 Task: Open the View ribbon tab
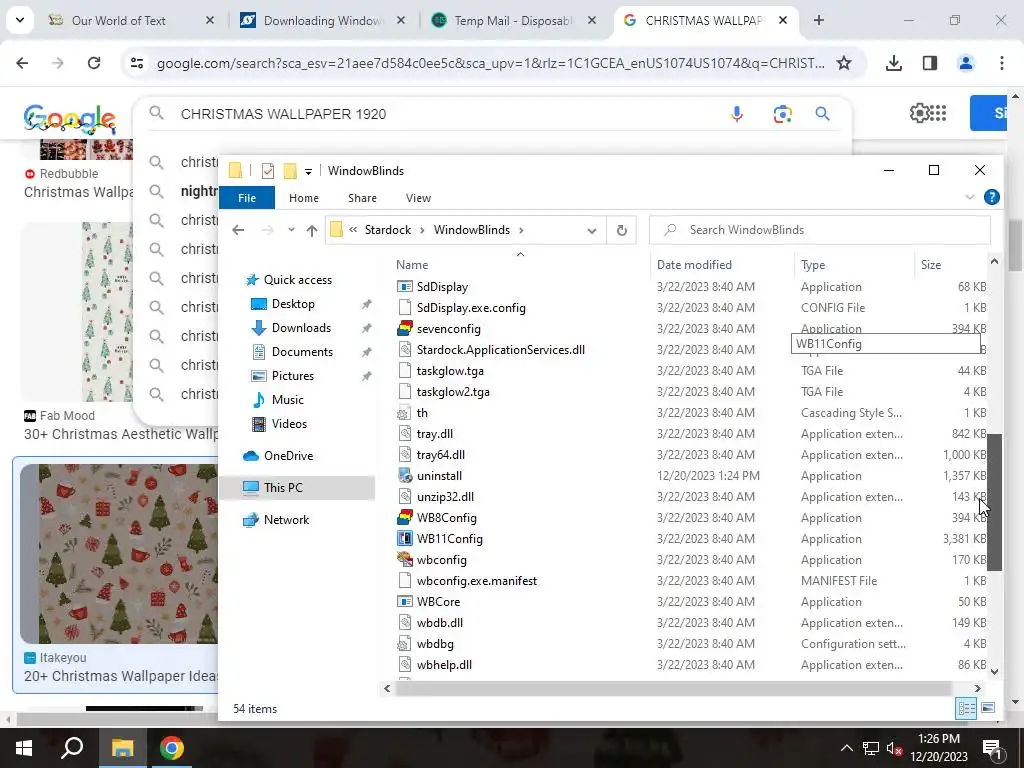click(418, 198)
